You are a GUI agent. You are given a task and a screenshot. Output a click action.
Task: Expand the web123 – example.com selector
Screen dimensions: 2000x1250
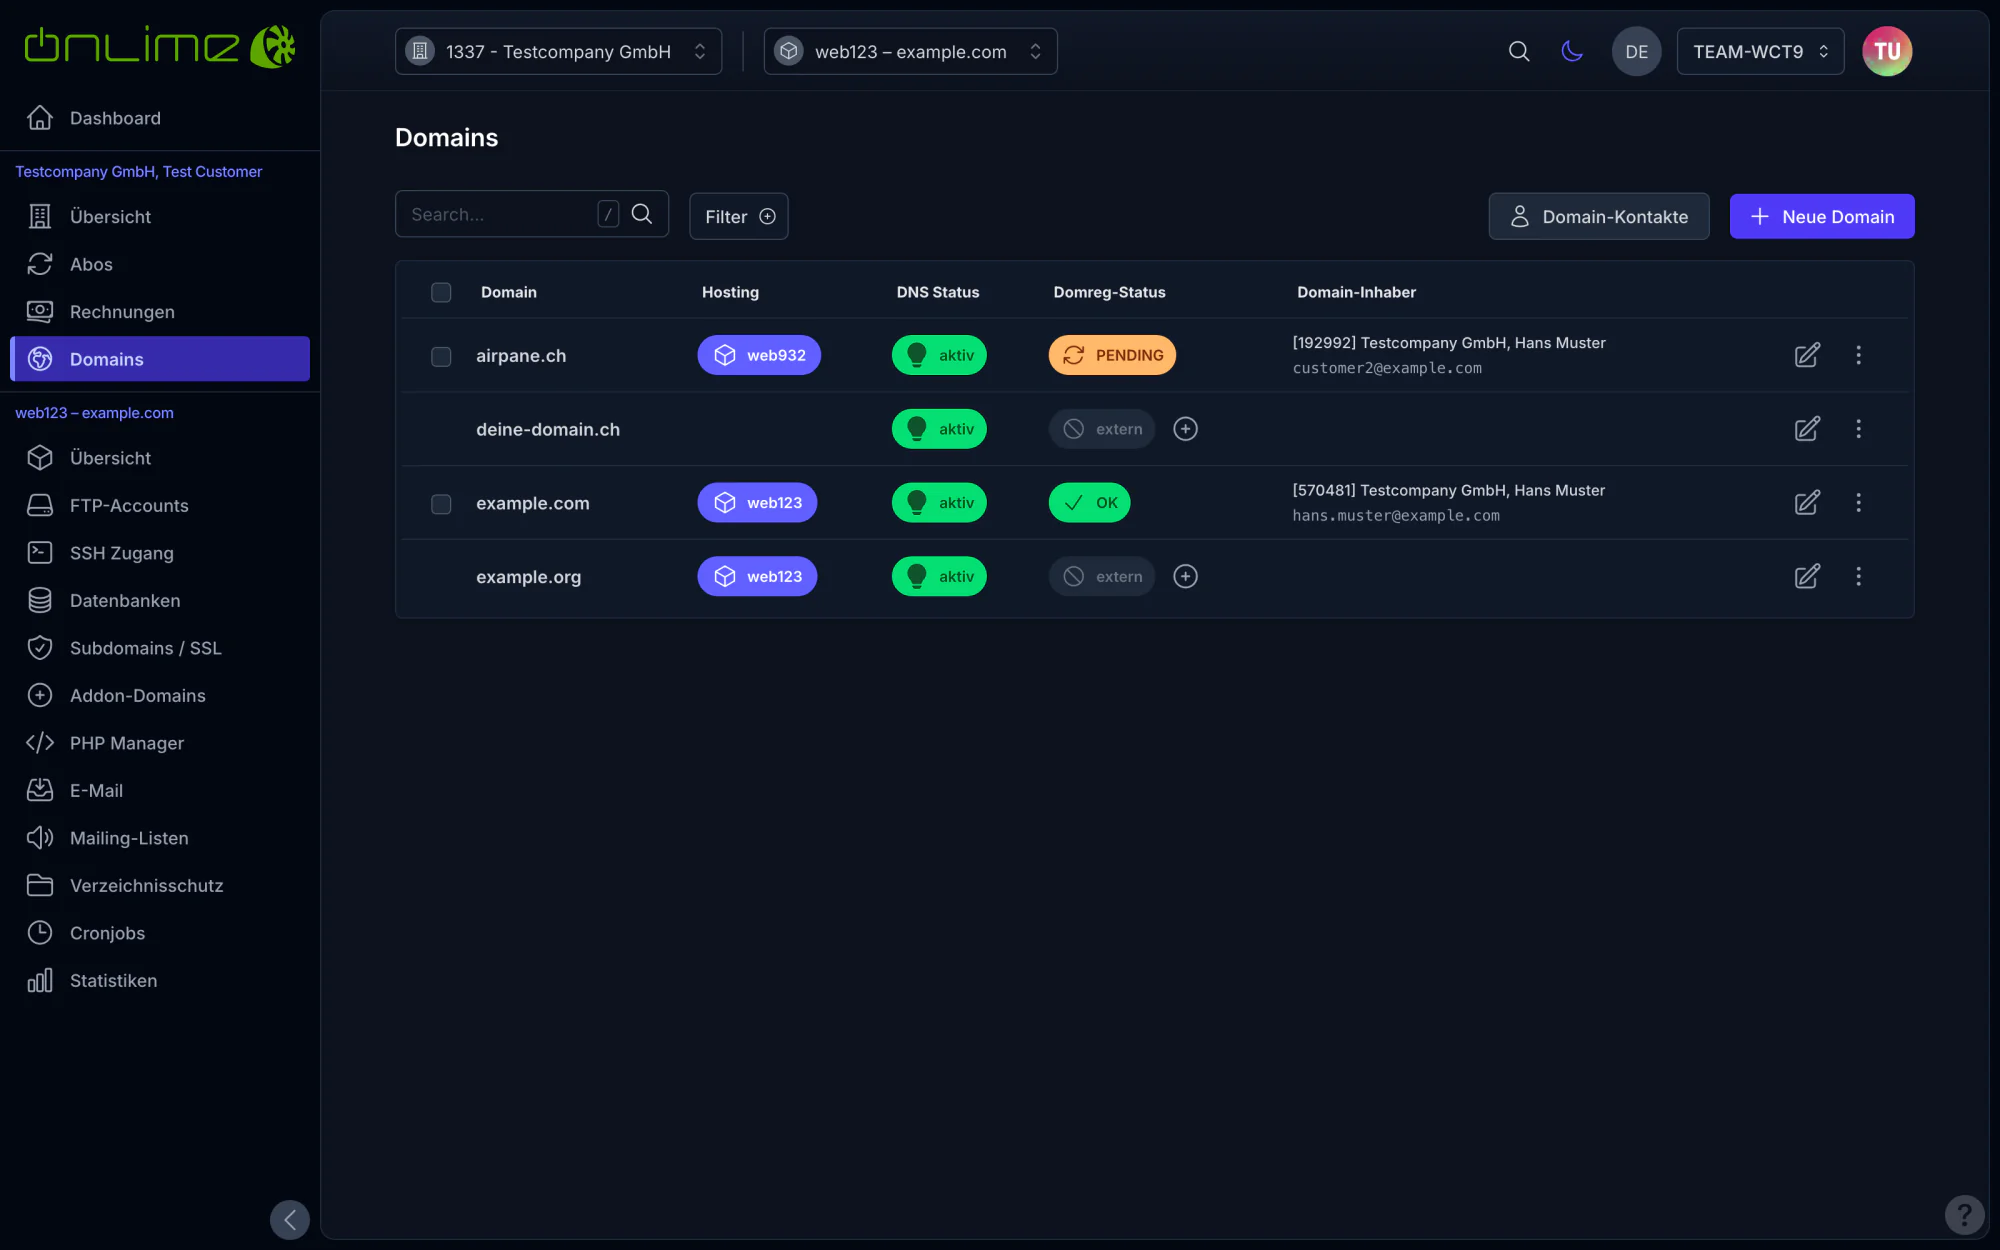pos(910,51)
